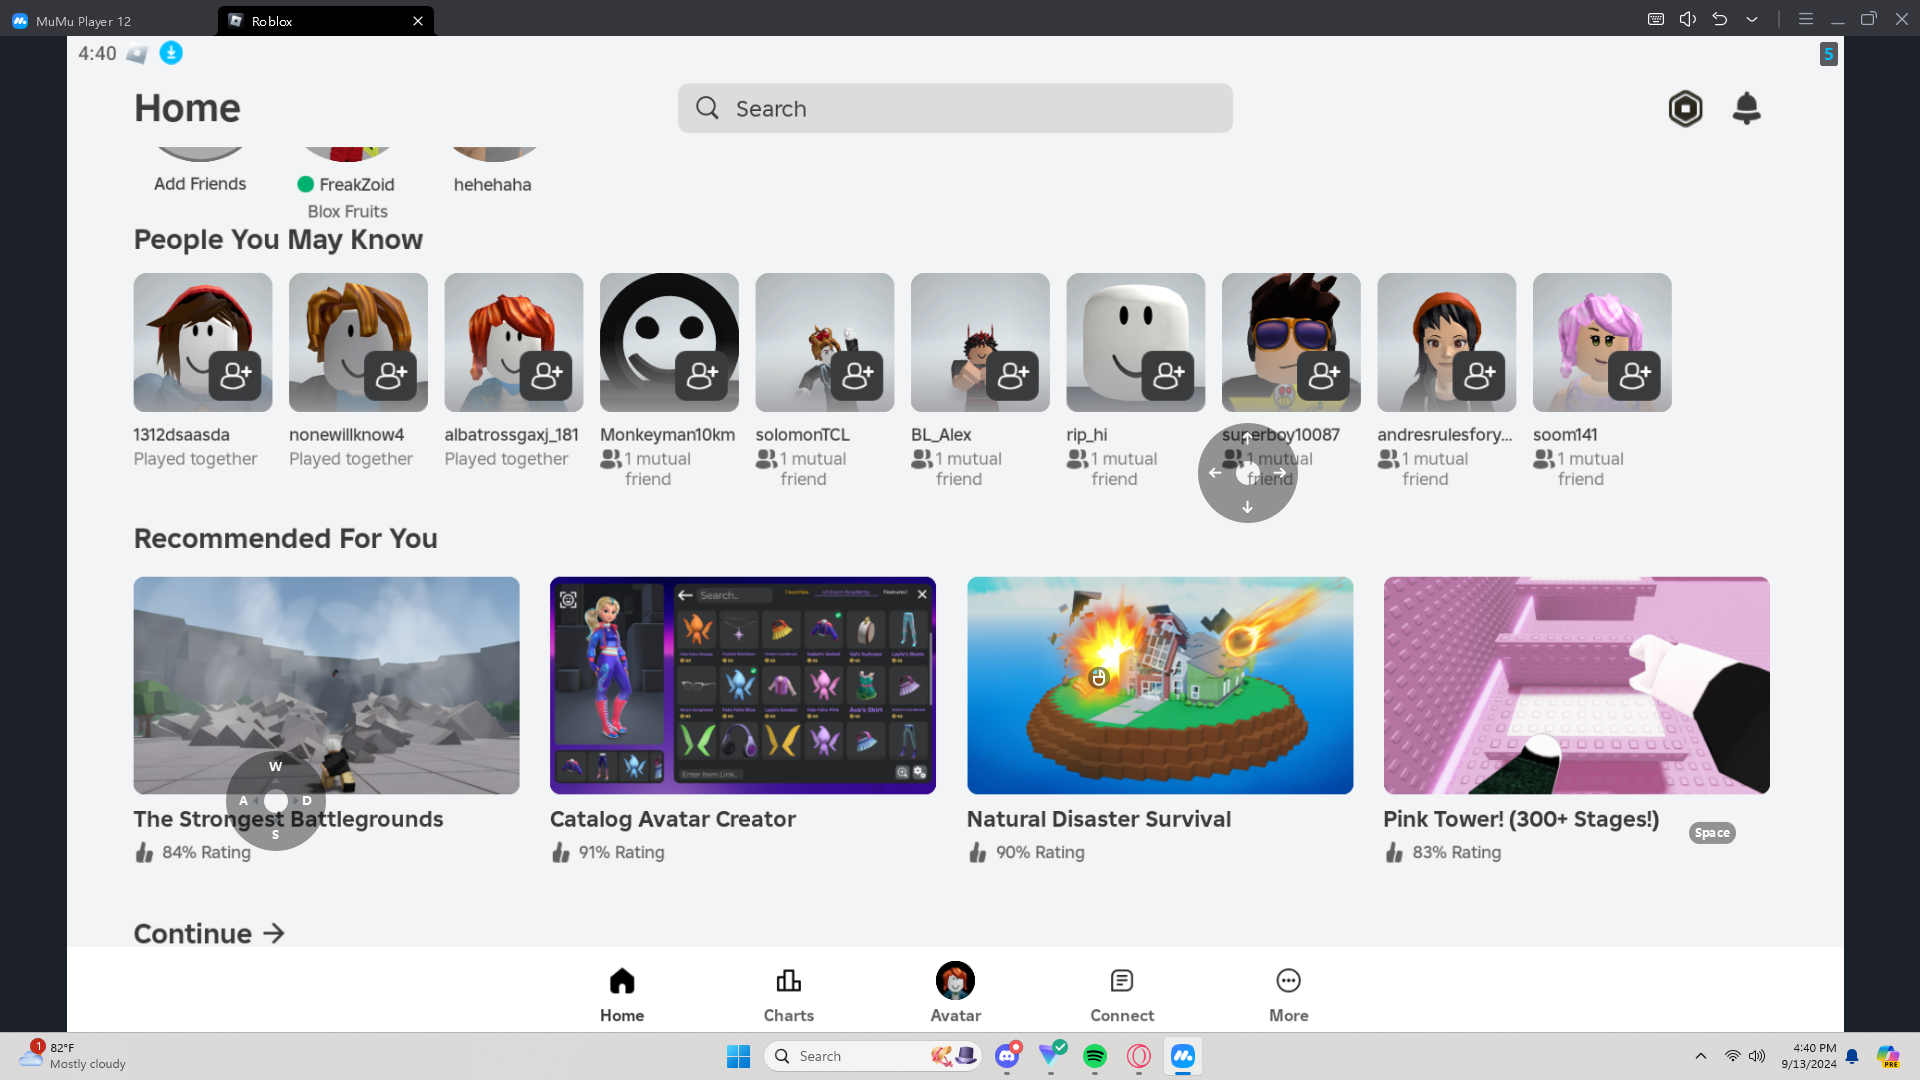
Task: Open Discord from the taskbar
Action: [x=1007, y=1056]
